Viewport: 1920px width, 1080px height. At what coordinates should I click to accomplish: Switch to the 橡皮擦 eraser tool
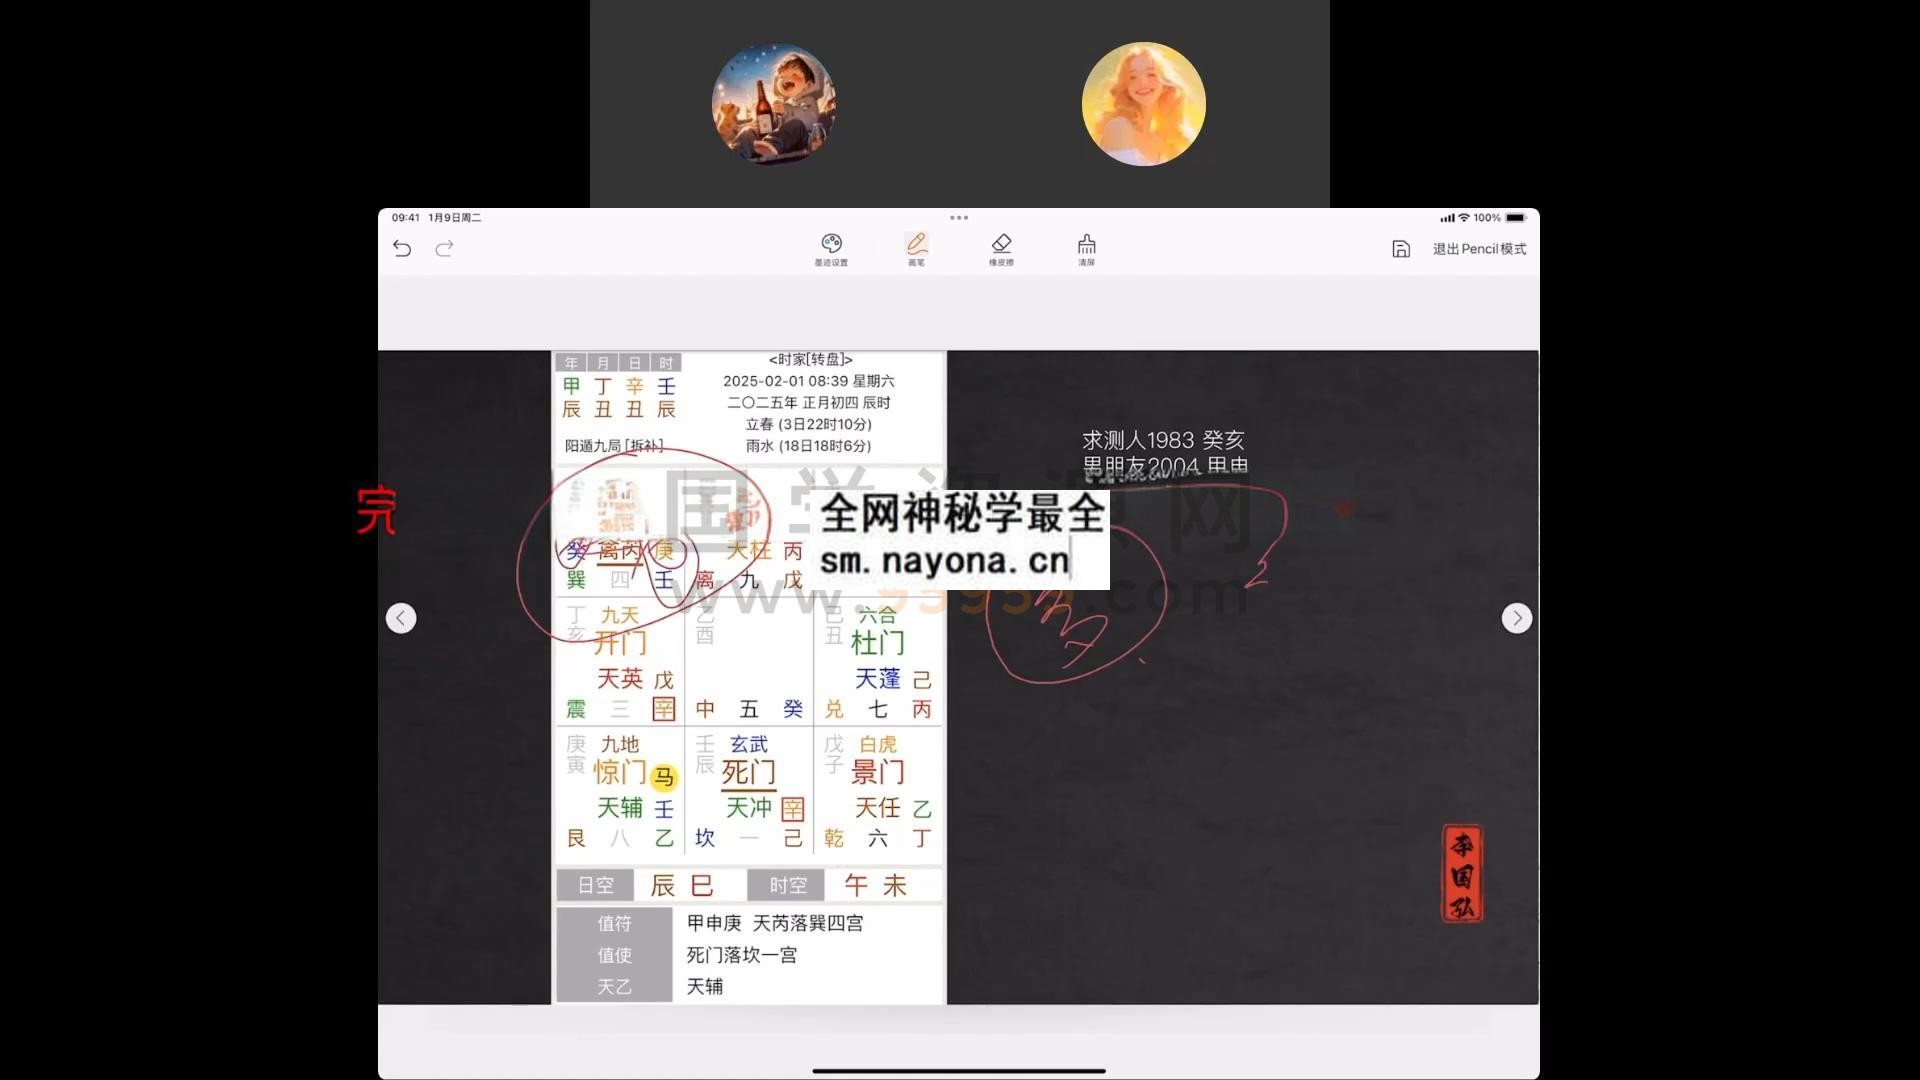click(1001, 249)
